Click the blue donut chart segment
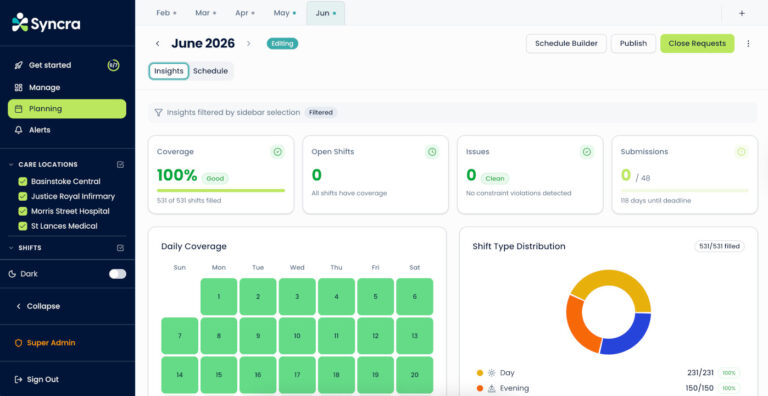 [x=629, y=337]
